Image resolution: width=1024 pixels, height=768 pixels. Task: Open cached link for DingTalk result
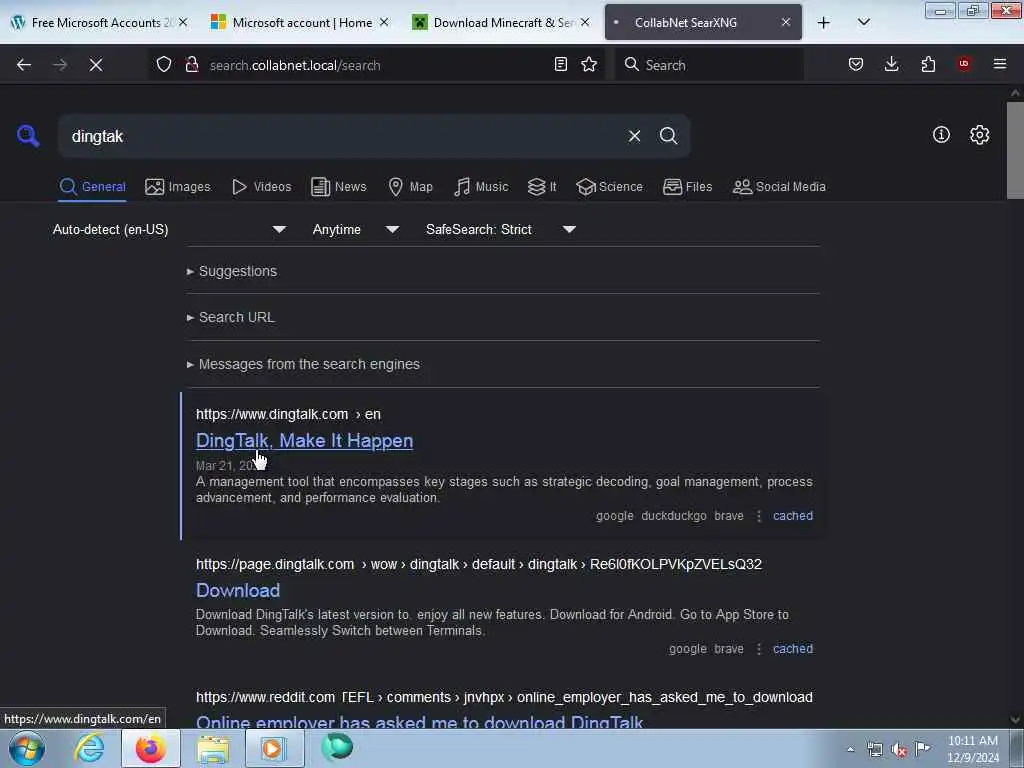(x=793, y=516)
